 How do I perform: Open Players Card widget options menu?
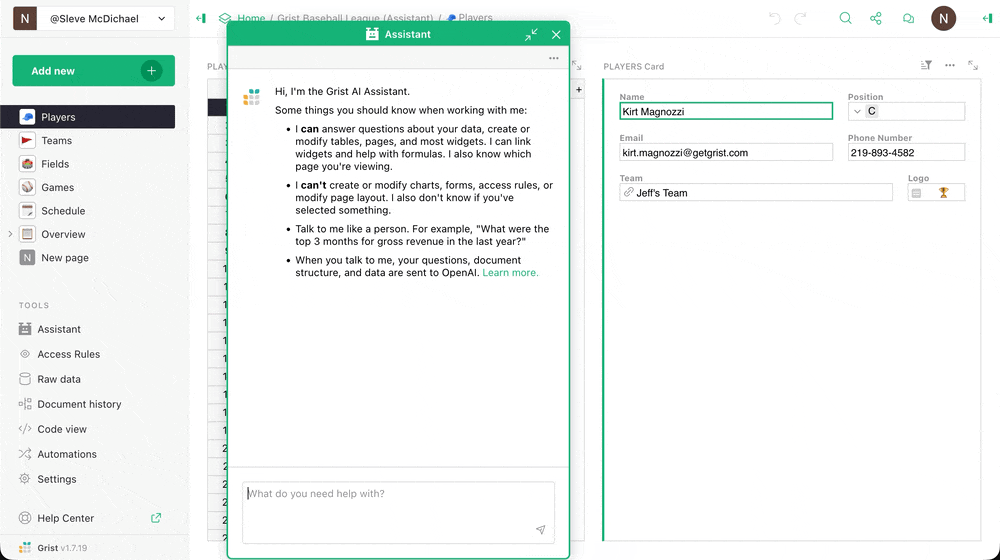pyautogui.click(x=950, y=65)
